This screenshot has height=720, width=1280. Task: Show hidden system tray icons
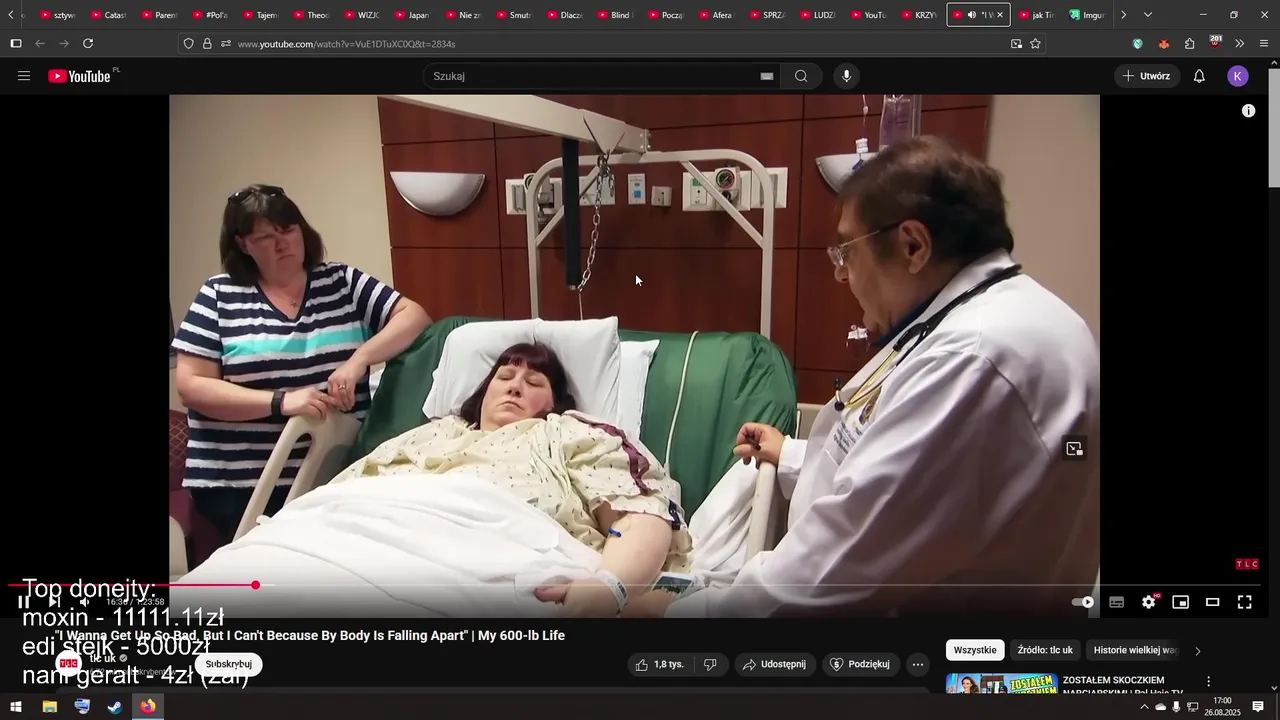(1144, 707)
